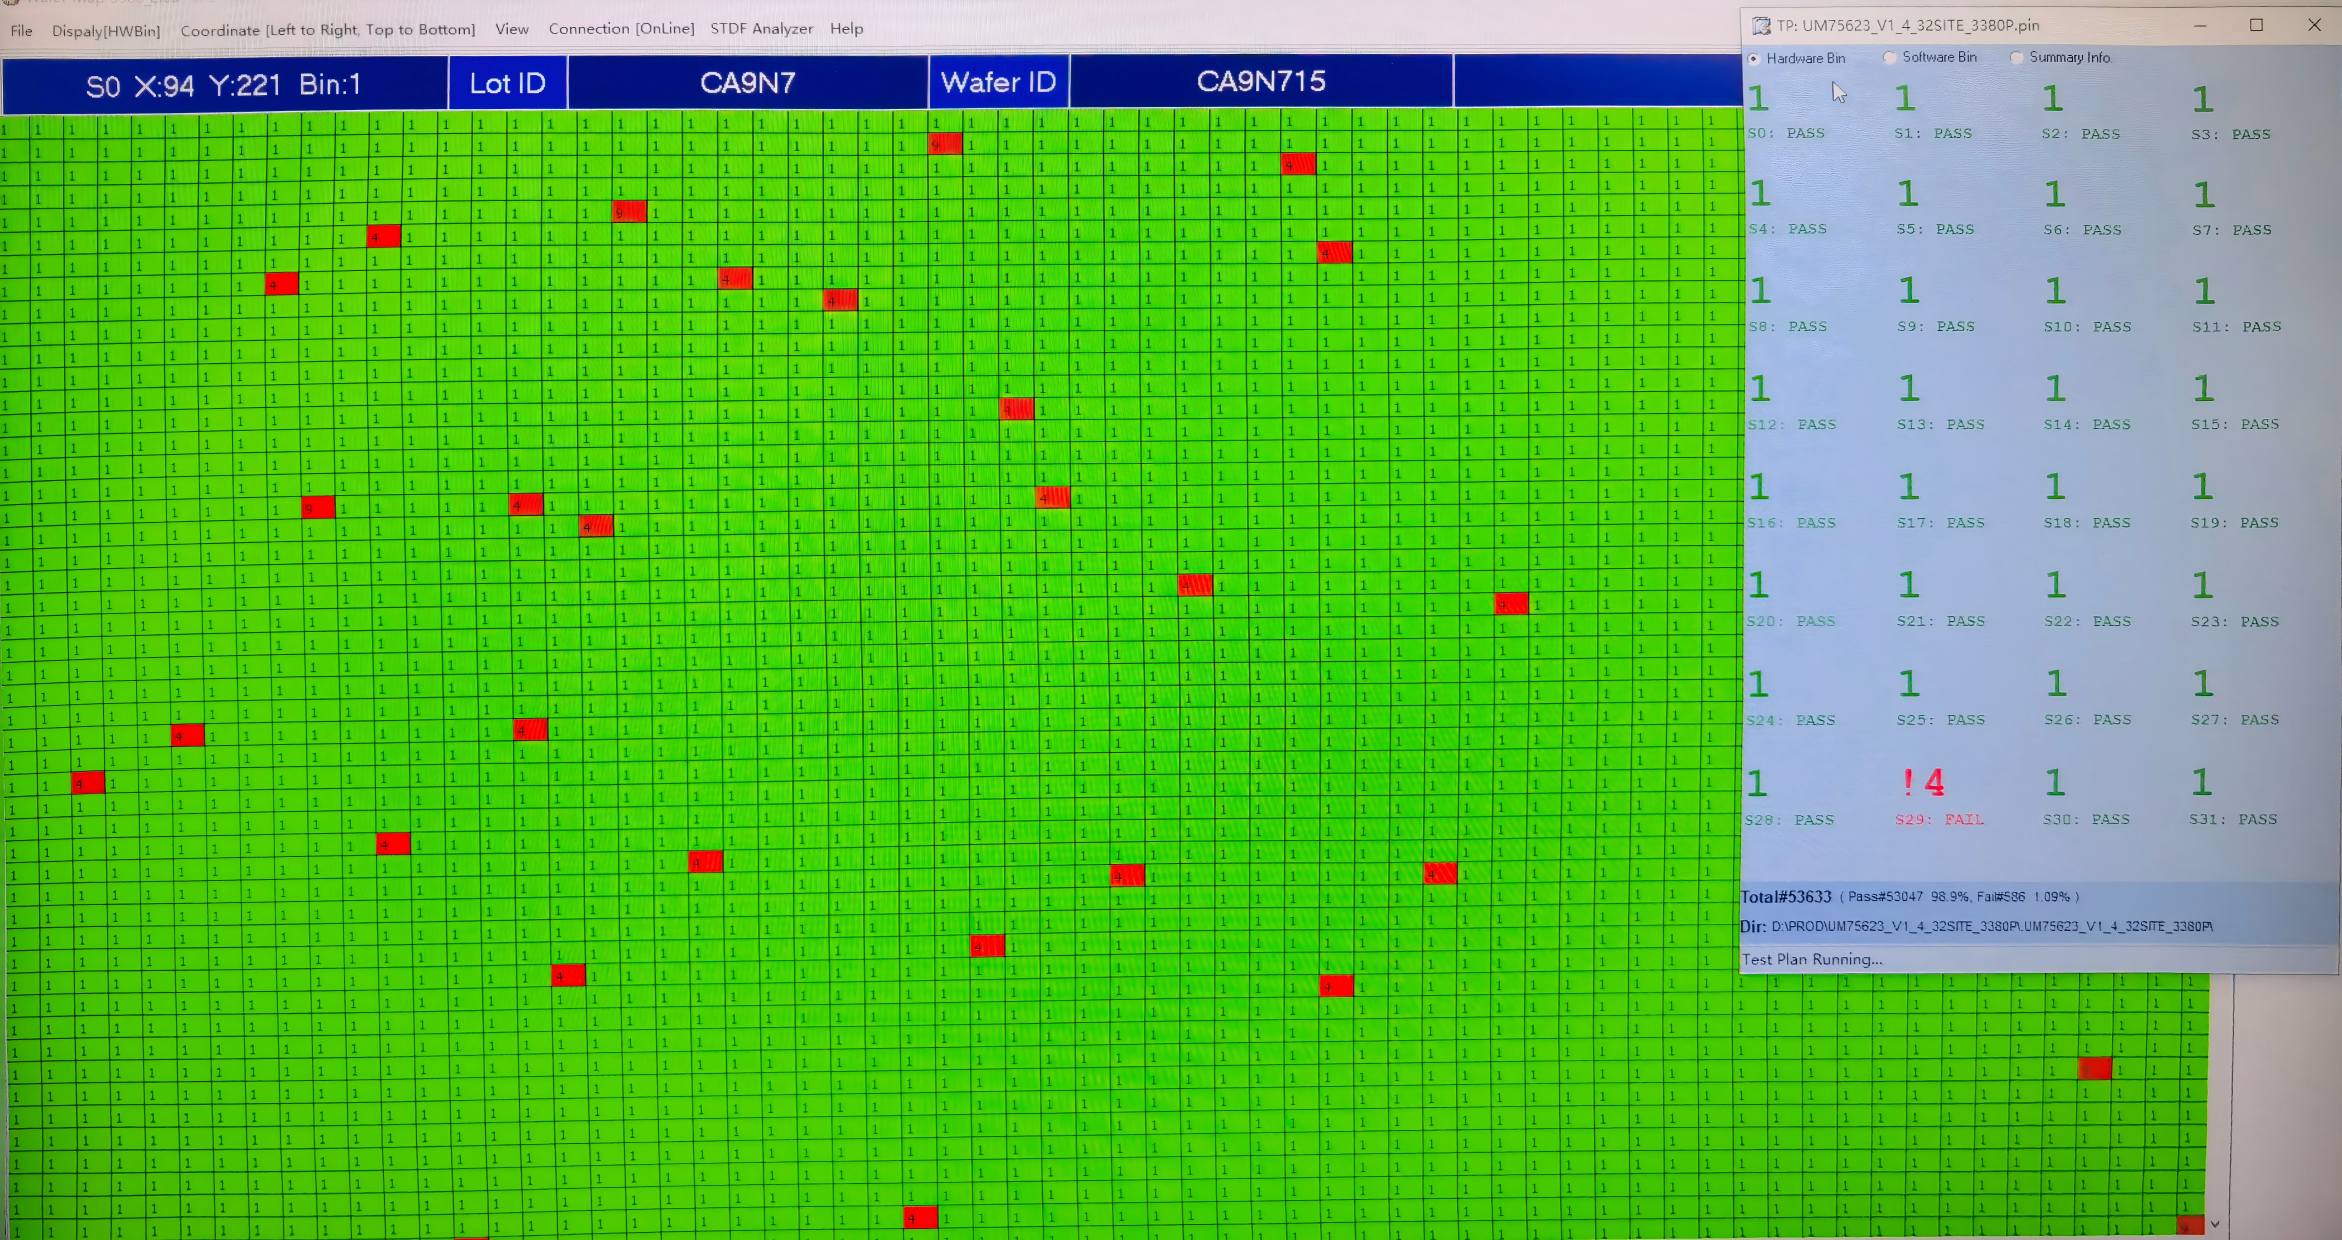Select the Summary Info radio button
Image resolution: width=2342 pixels, height=1240 pixels.
(x=2017, y=58)
